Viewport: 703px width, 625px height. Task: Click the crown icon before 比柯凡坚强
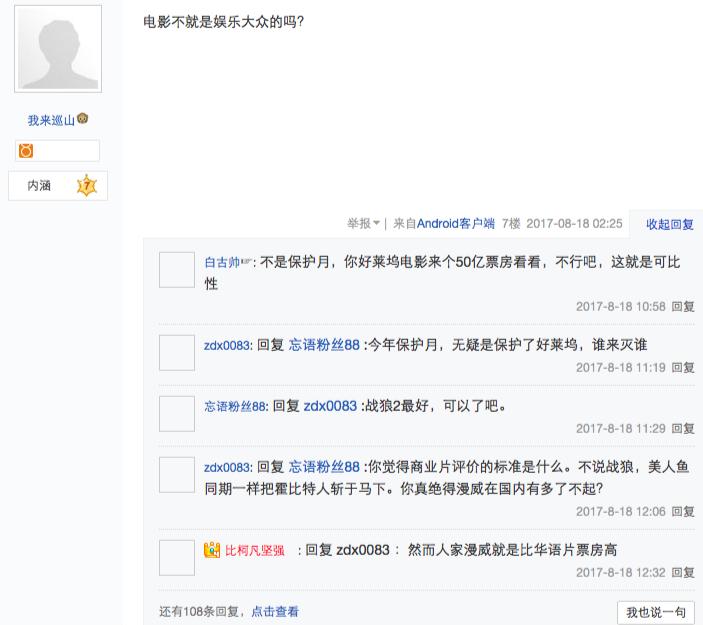click(212, 550)
